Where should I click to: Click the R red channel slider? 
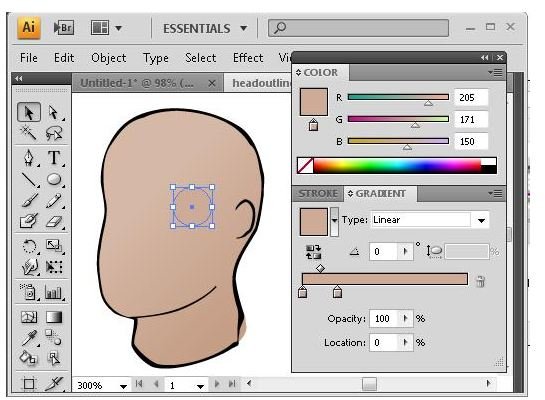coord(398,97)
